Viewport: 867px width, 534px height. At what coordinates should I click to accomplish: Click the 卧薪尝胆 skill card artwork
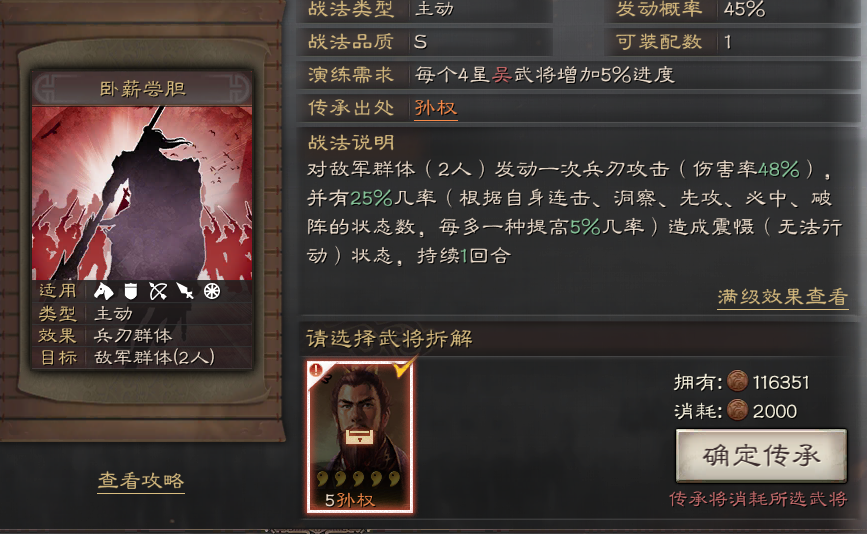point(142,193)
